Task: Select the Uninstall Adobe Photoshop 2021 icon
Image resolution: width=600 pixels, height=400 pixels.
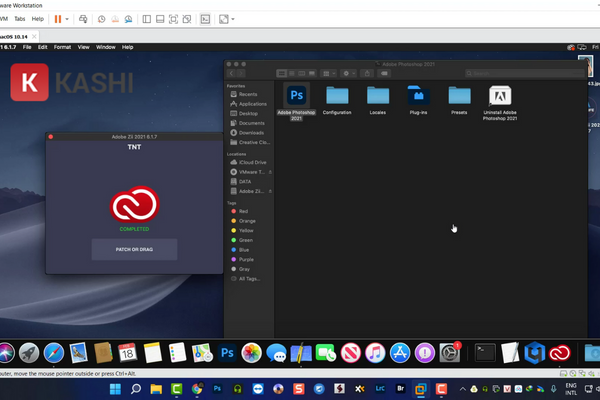Action: (501, 95)
